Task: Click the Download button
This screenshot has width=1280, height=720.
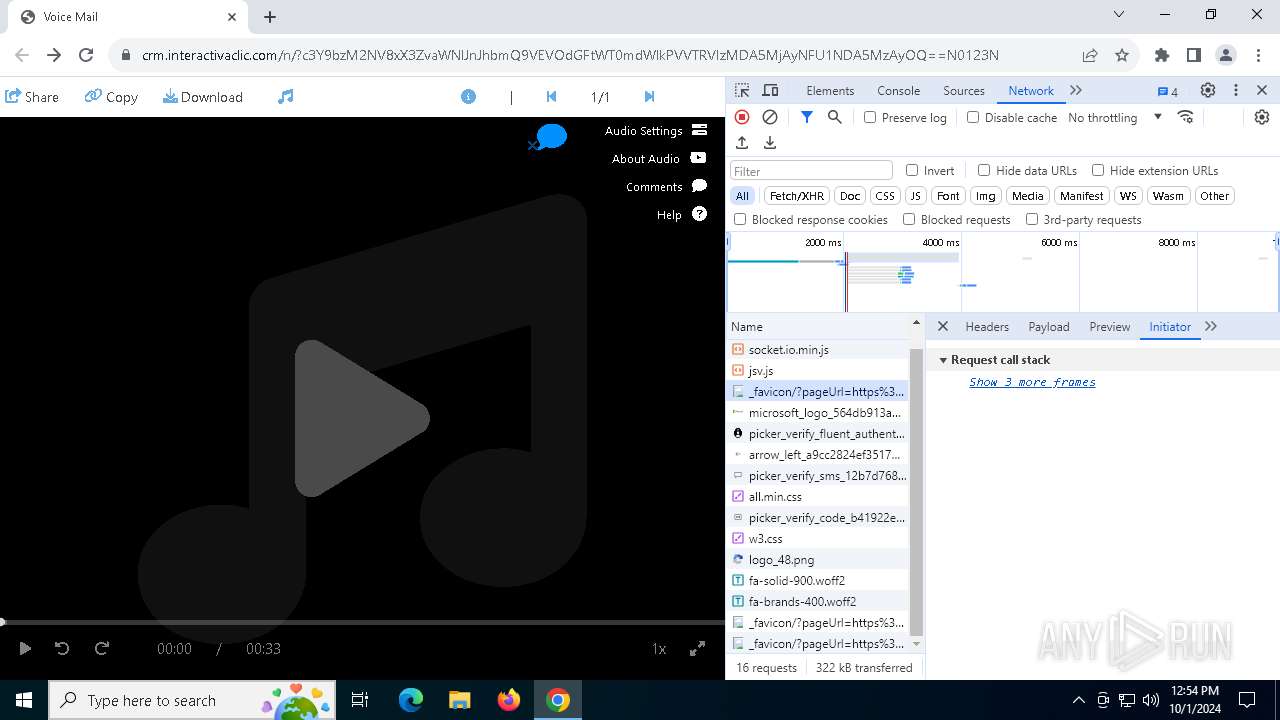Action: pos(203,97)
